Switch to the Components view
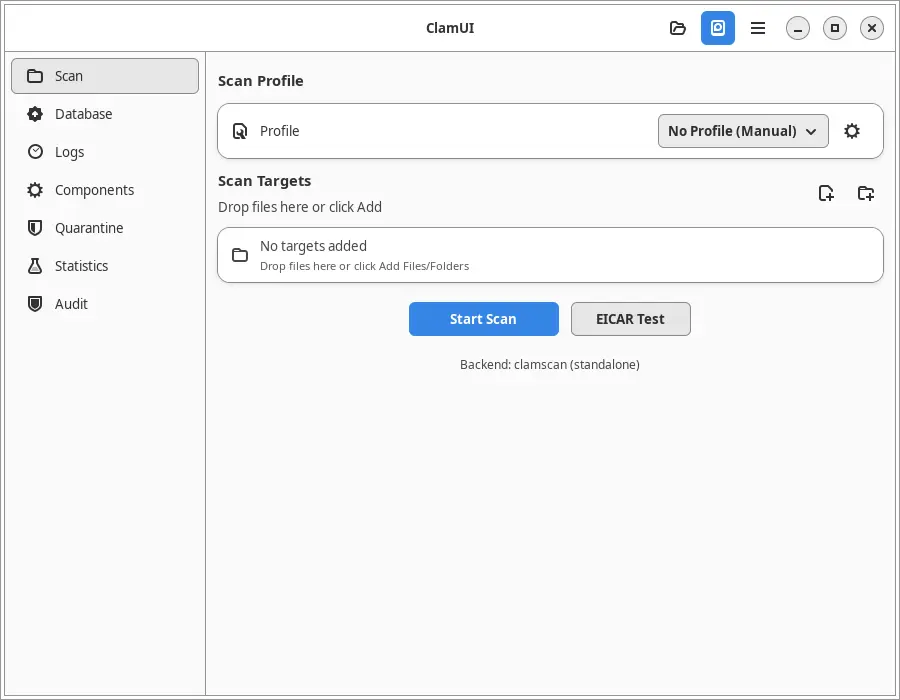900x700 pixels. point(105,190)
